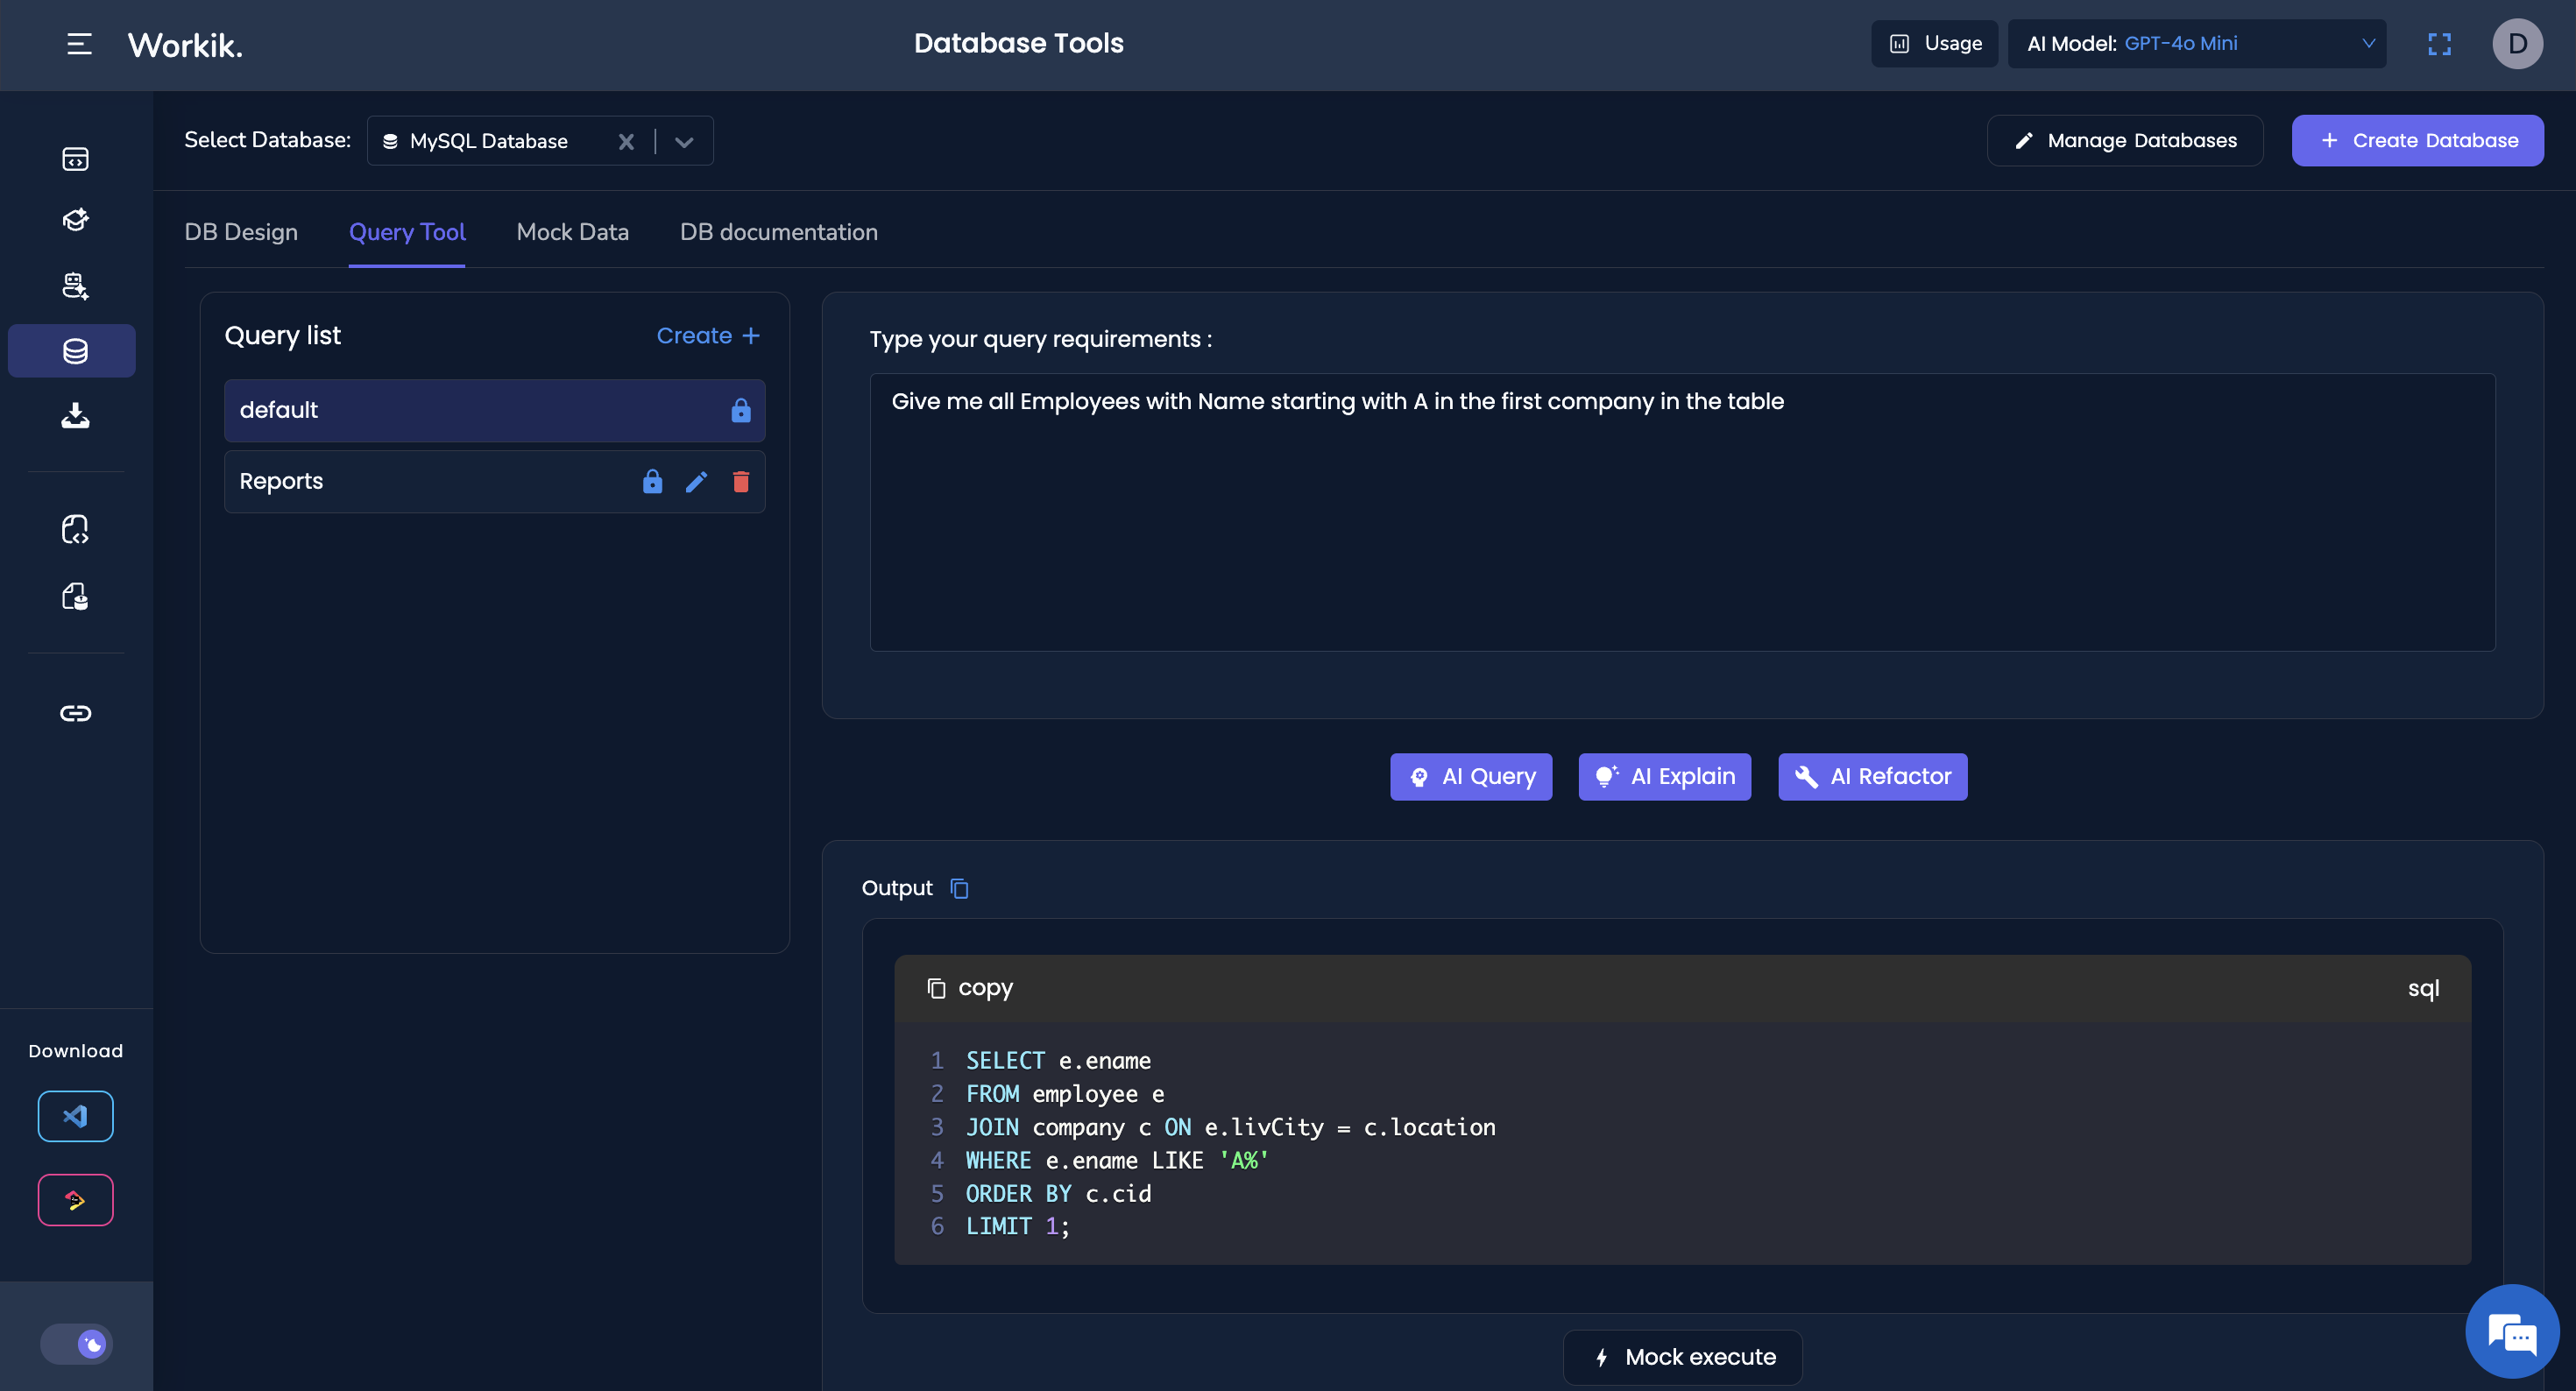Open the chat support bubble
Viewport: 2576px width, 1391px height.
click(2511, 1332)
